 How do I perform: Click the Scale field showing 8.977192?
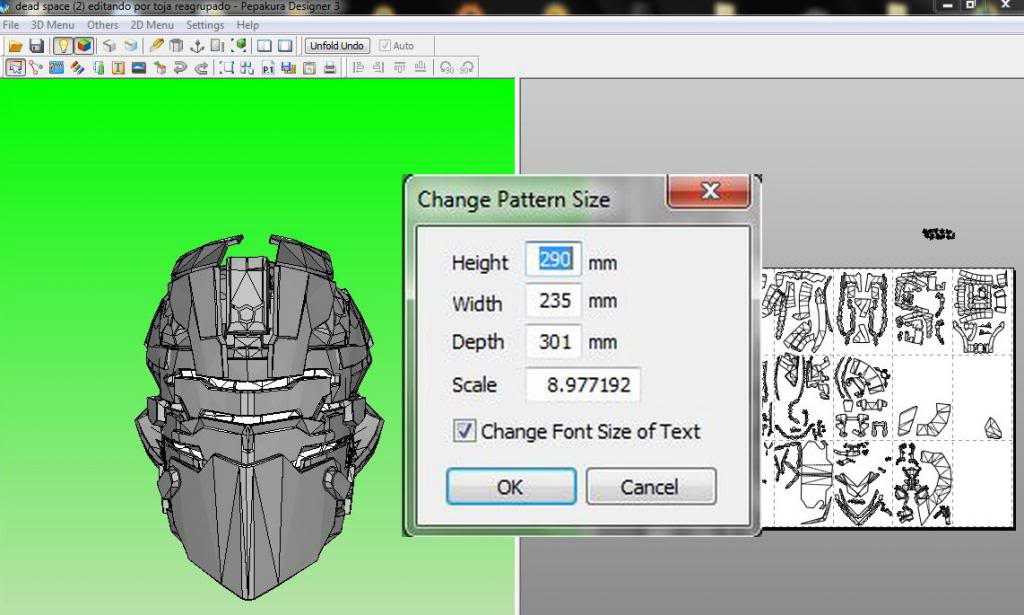tap(583, 385)
